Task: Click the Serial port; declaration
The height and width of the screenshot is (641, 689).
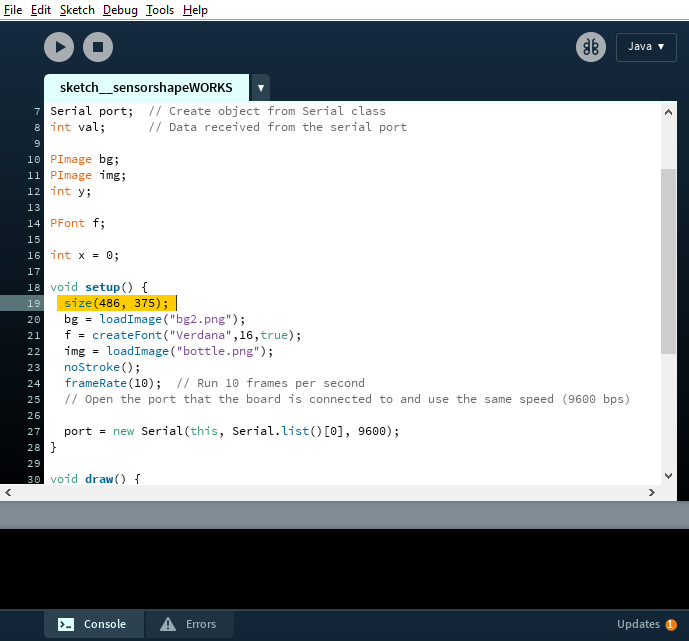Action: coord(91,111)
